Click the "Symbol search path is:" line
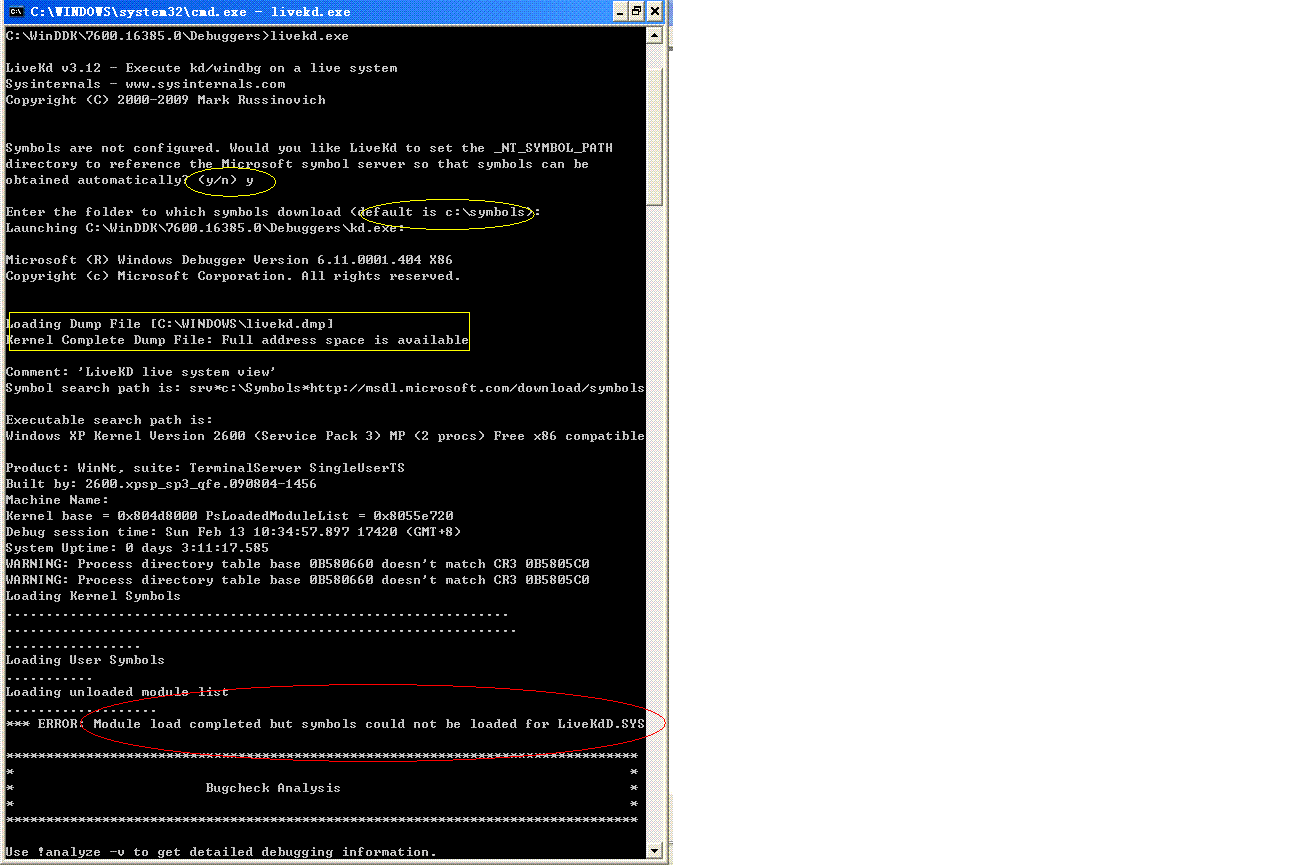The height and width of the screenshot is (865, 1300). [x=326, y=388]
